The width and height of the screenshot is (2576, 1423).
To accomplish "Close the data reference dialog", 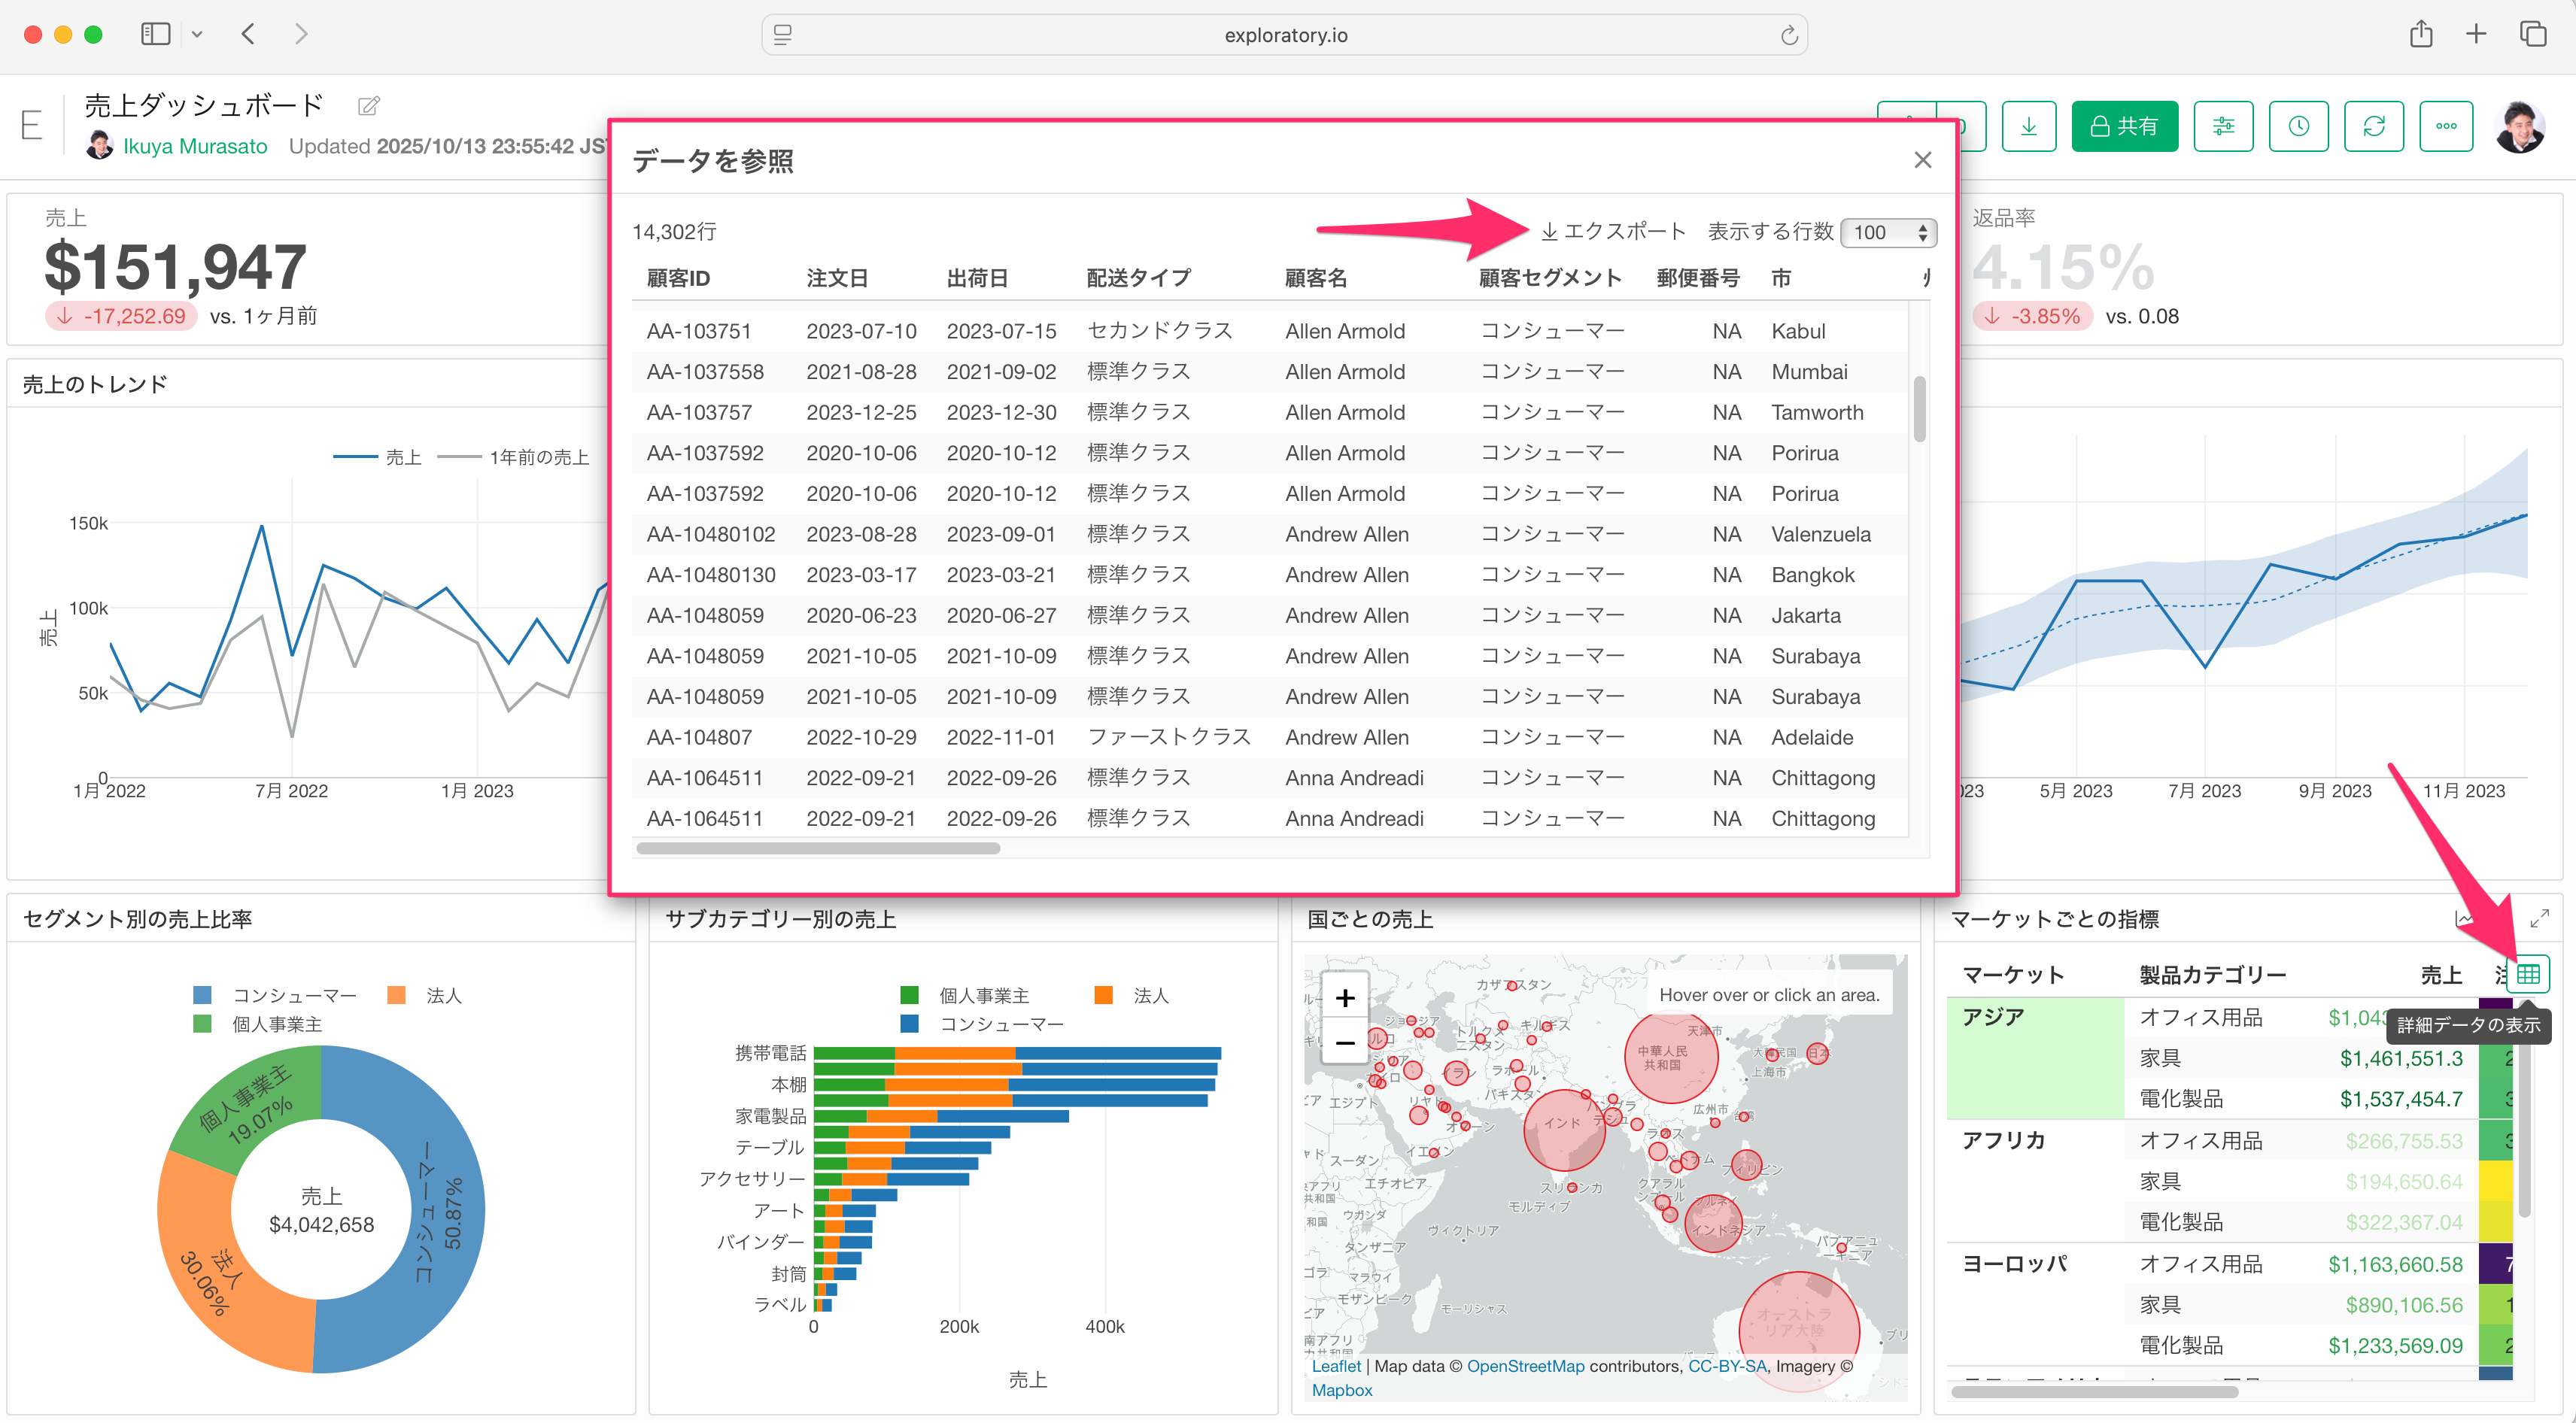I will tap(1922, 160).
